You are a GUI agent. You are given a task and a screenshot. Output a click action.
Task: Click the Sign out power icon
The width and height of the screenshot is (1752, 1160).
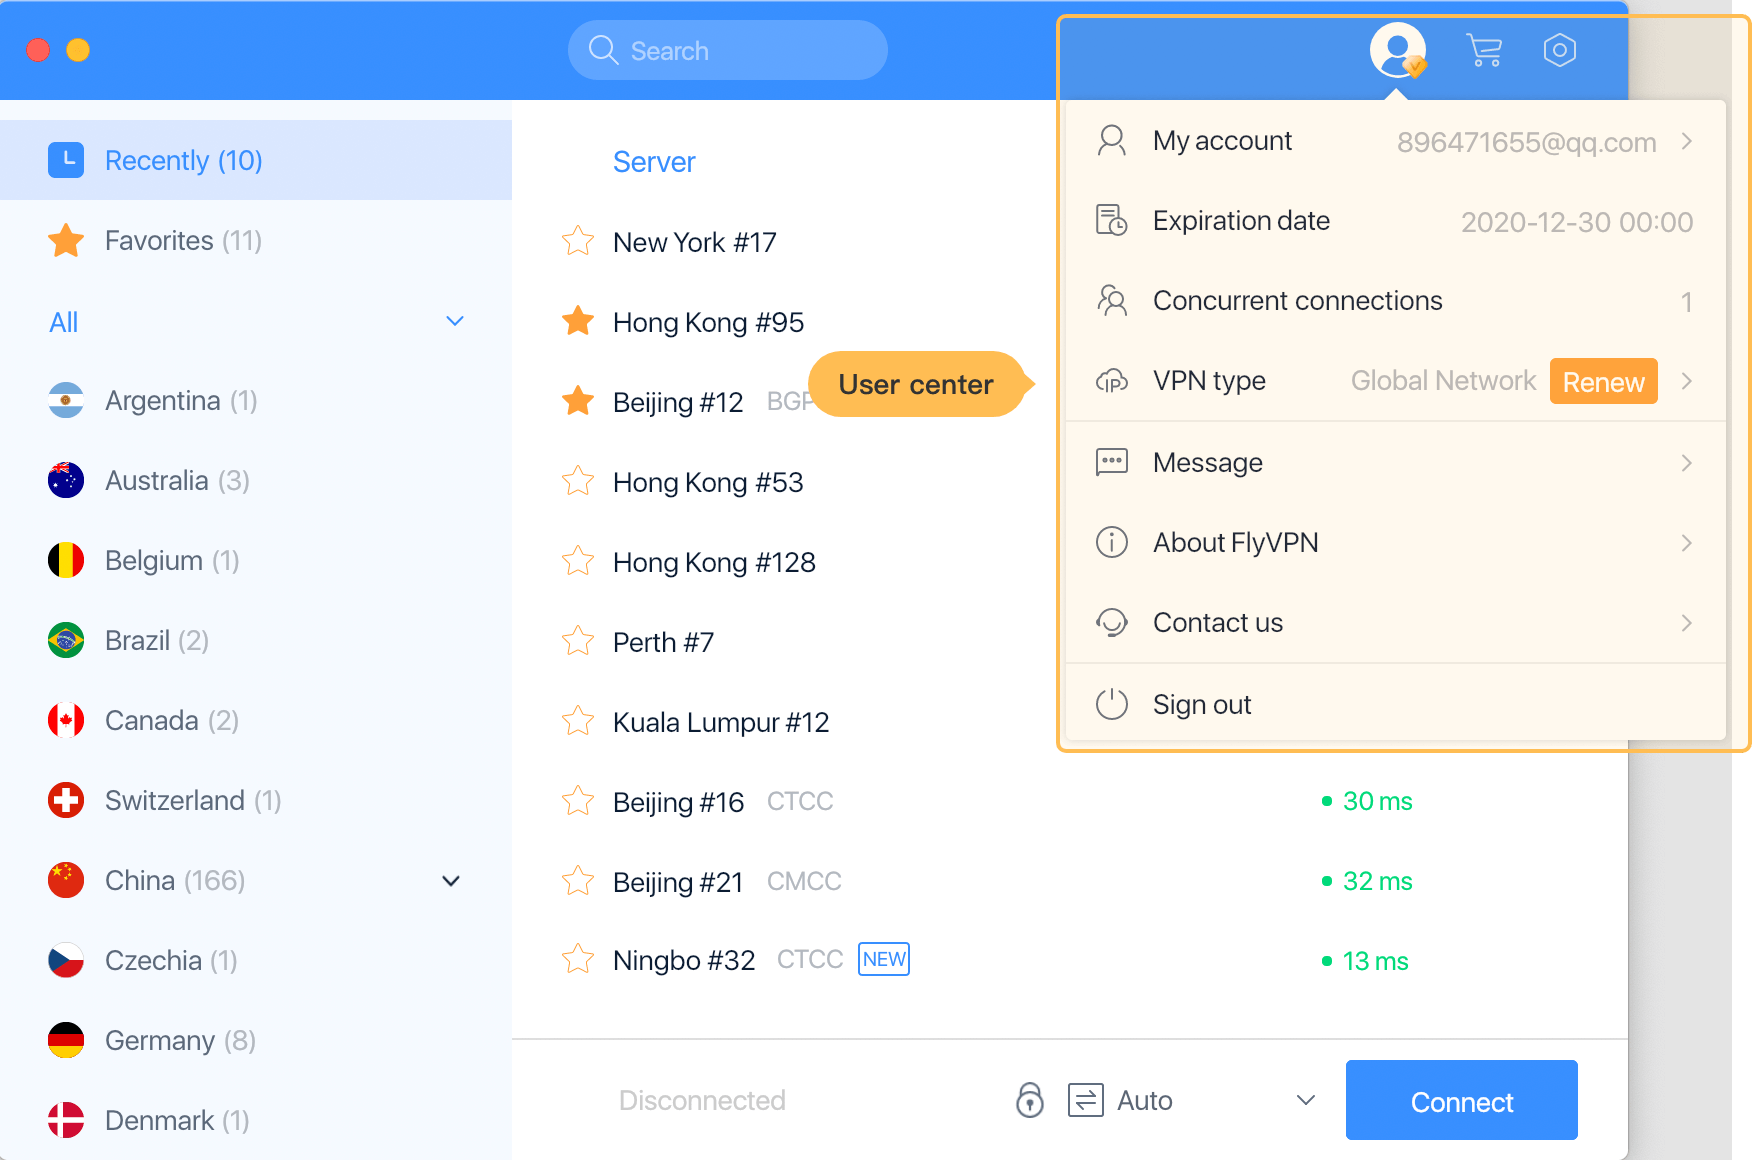tap(1112, 704)
